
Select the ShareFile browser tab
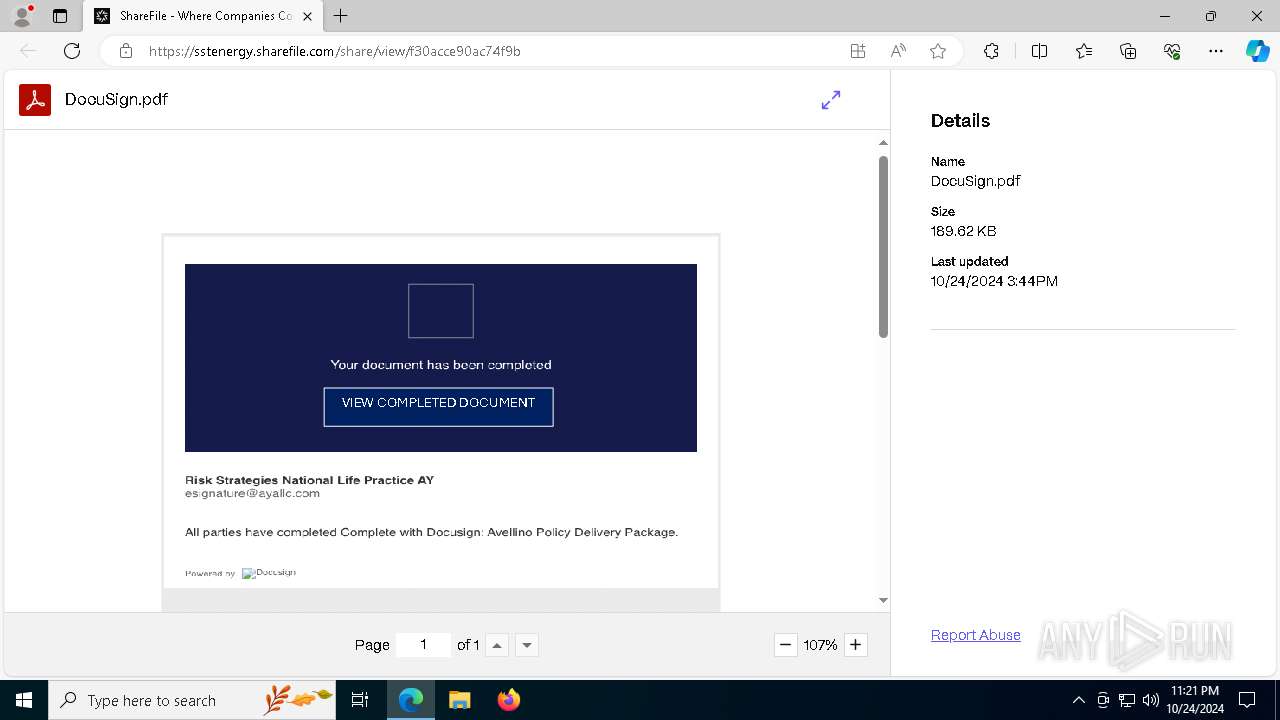tap(203, 16)
